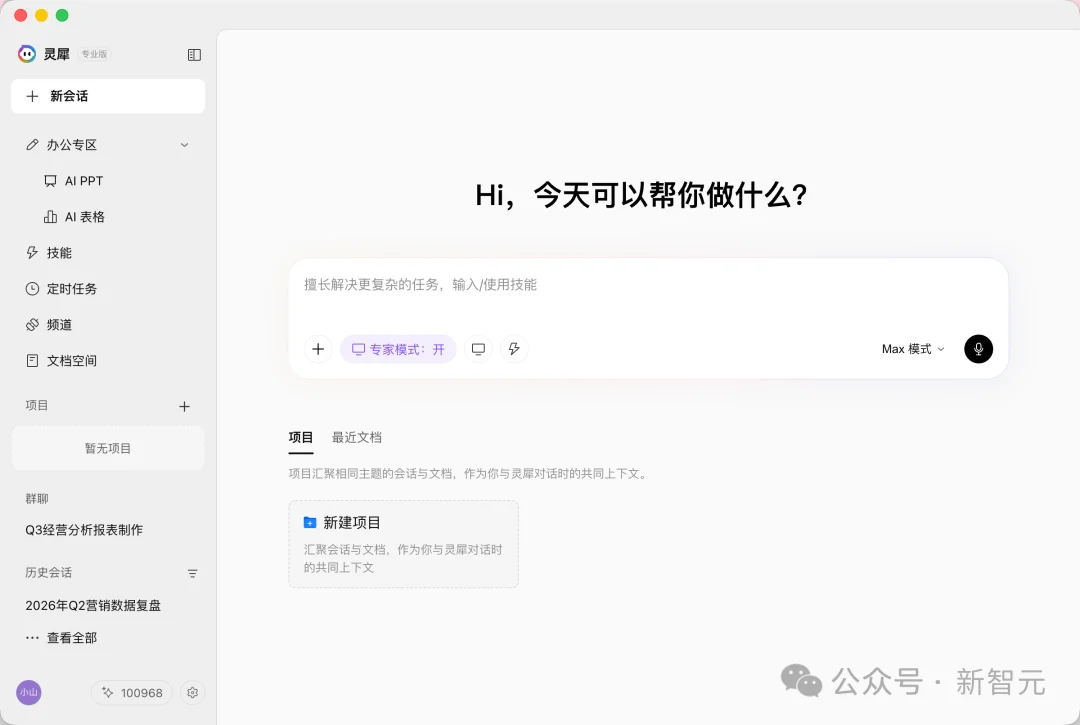Click the blue folder icon in 新建项目

310,523
